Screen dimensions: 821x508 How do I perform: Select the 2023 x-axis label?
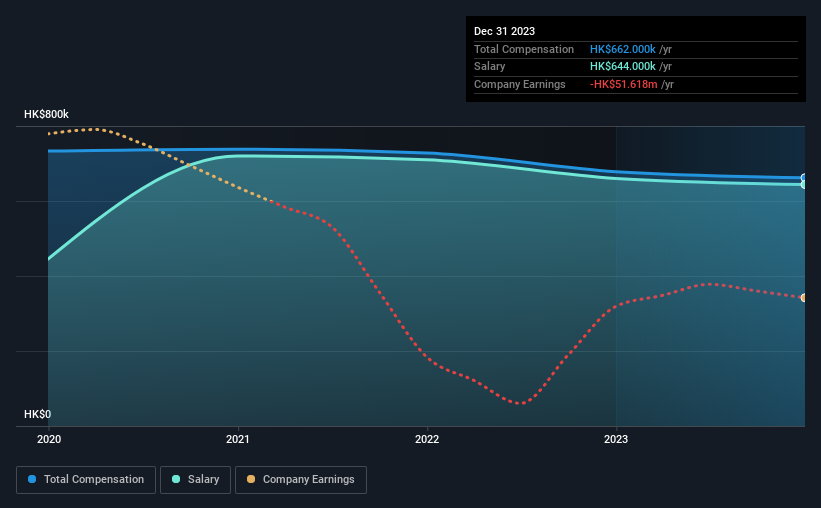coord(616,439)
